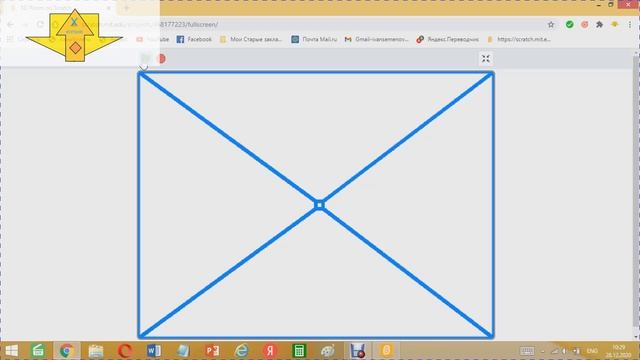Open File Explorer from the taskbar
640x360 pixels.
96,351
